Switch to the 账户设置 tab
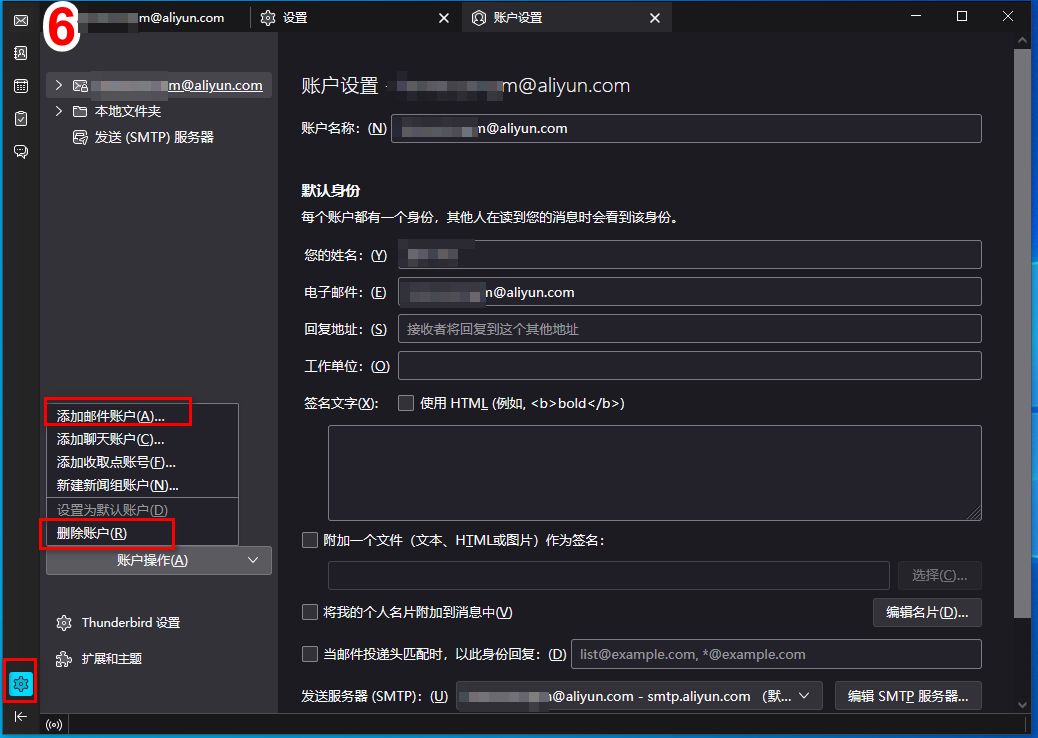This screenshot has height=738, width=1038. click(x=567, y=18)
